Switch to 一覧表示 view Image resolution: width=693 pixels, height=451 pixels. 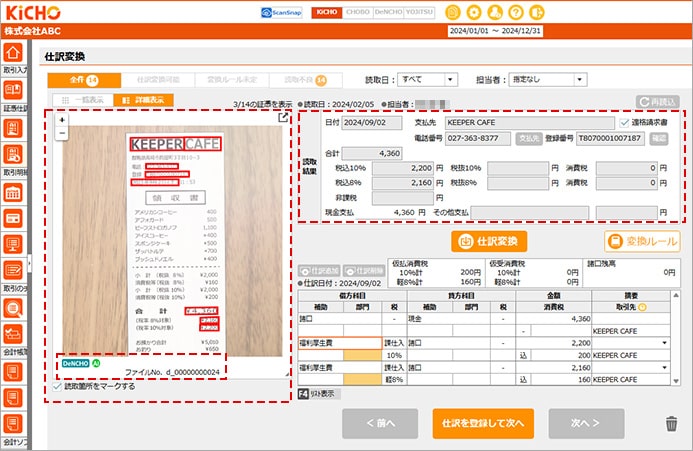click(83, 100)
